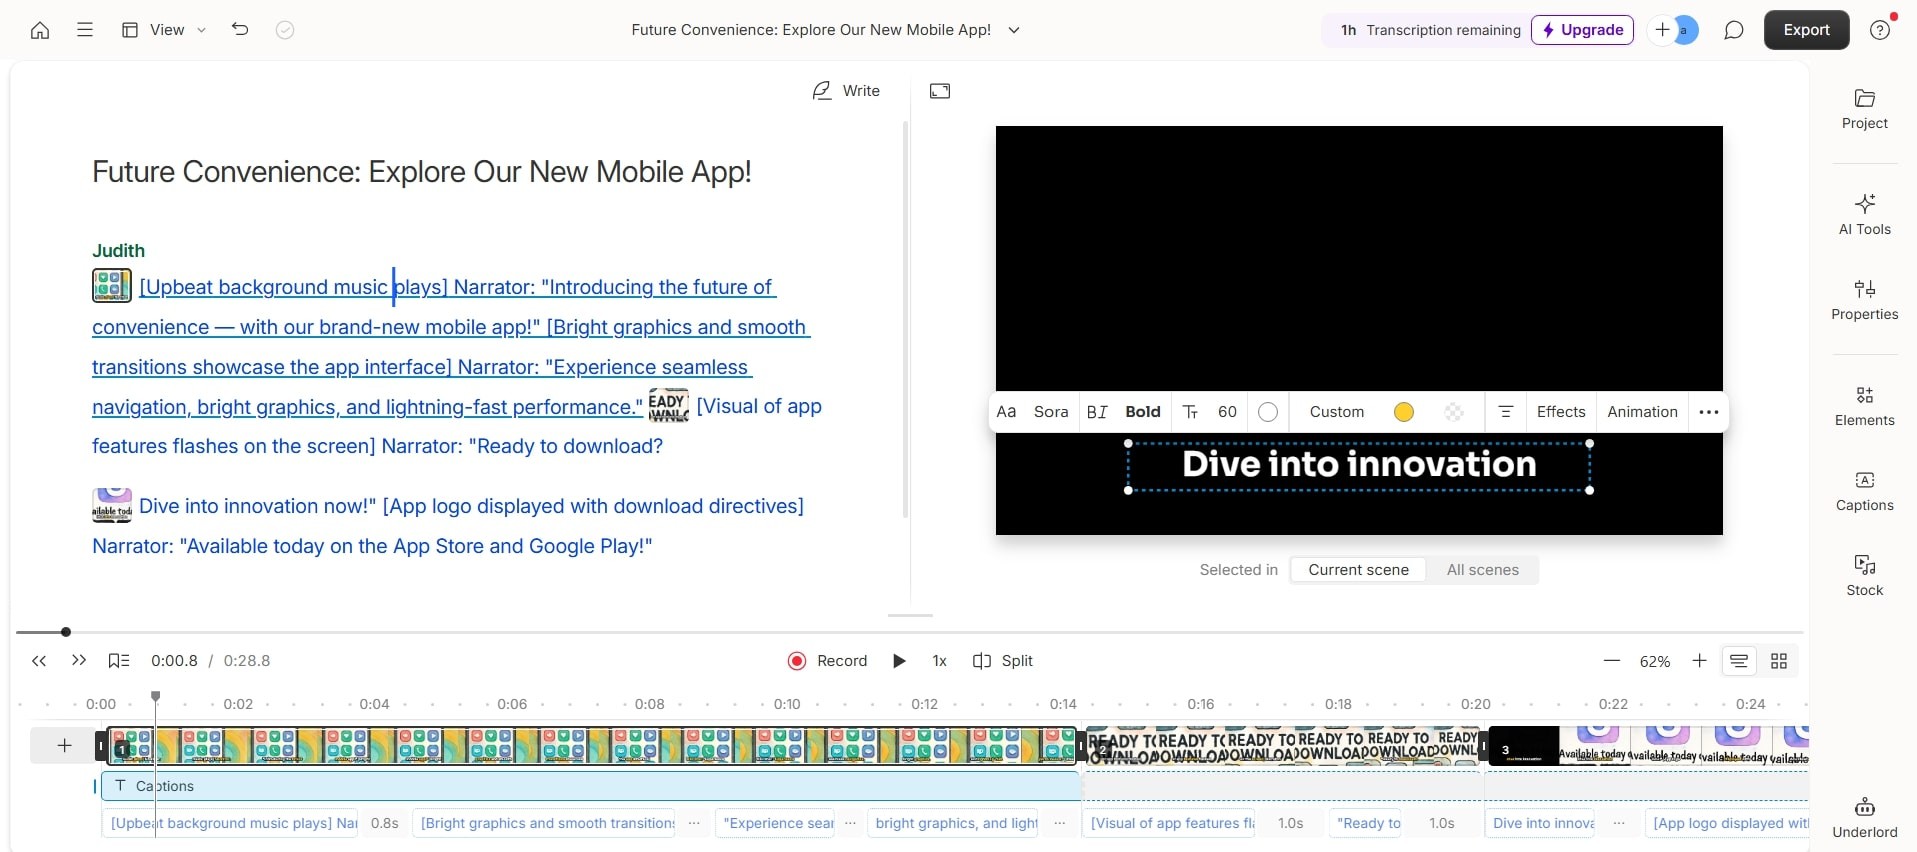Select the transparent background swatch
Viewport: 1917px width, 852px height.
[x=1454, y=412]
